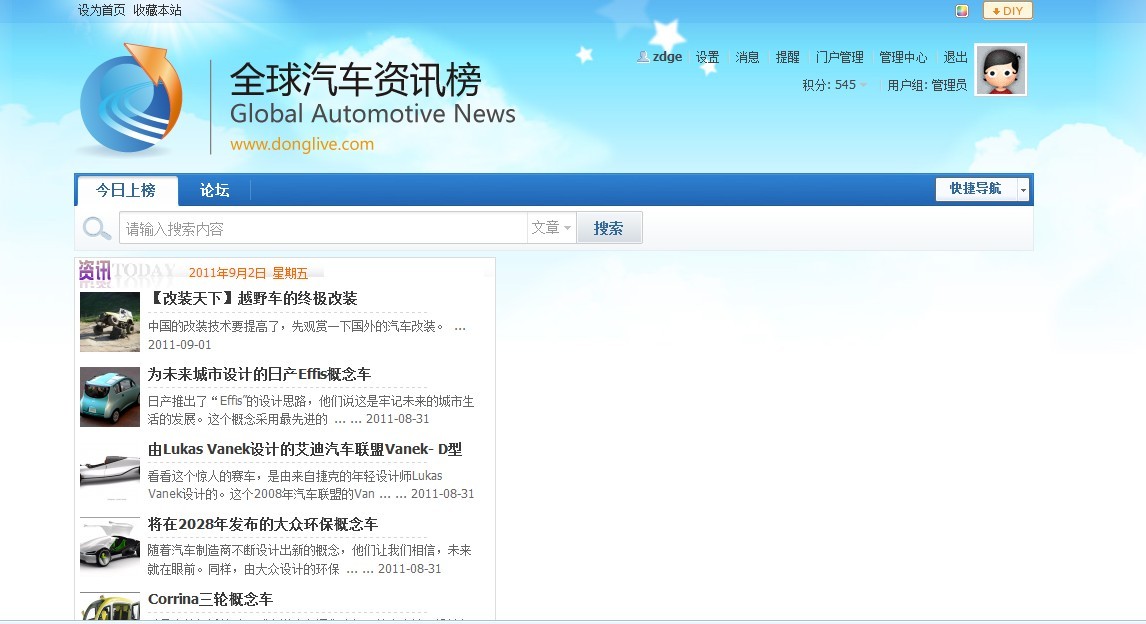This screenshot has height=624, width=1146.
Task: Open article 将在2028年发布的大众环保概念车
Action: 262,524
